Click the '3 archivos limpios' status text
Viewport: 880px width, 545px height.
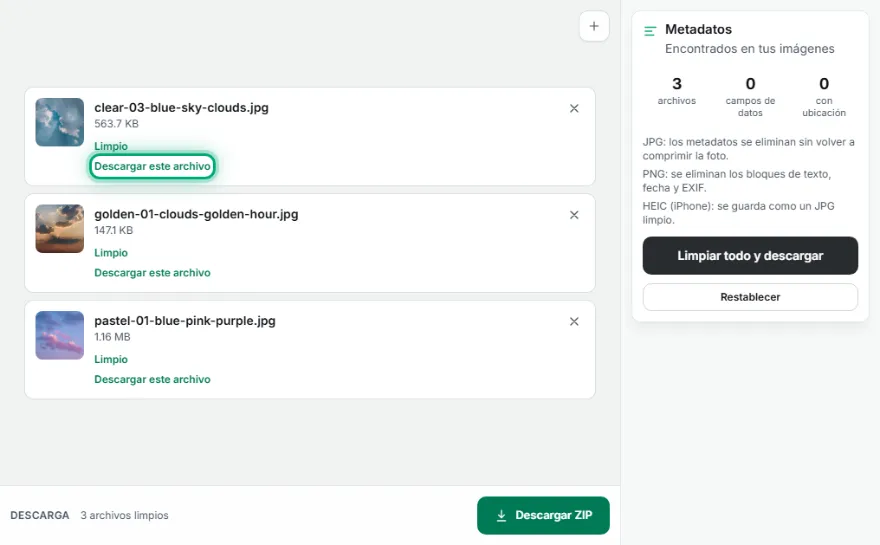(x=124, y=515)
